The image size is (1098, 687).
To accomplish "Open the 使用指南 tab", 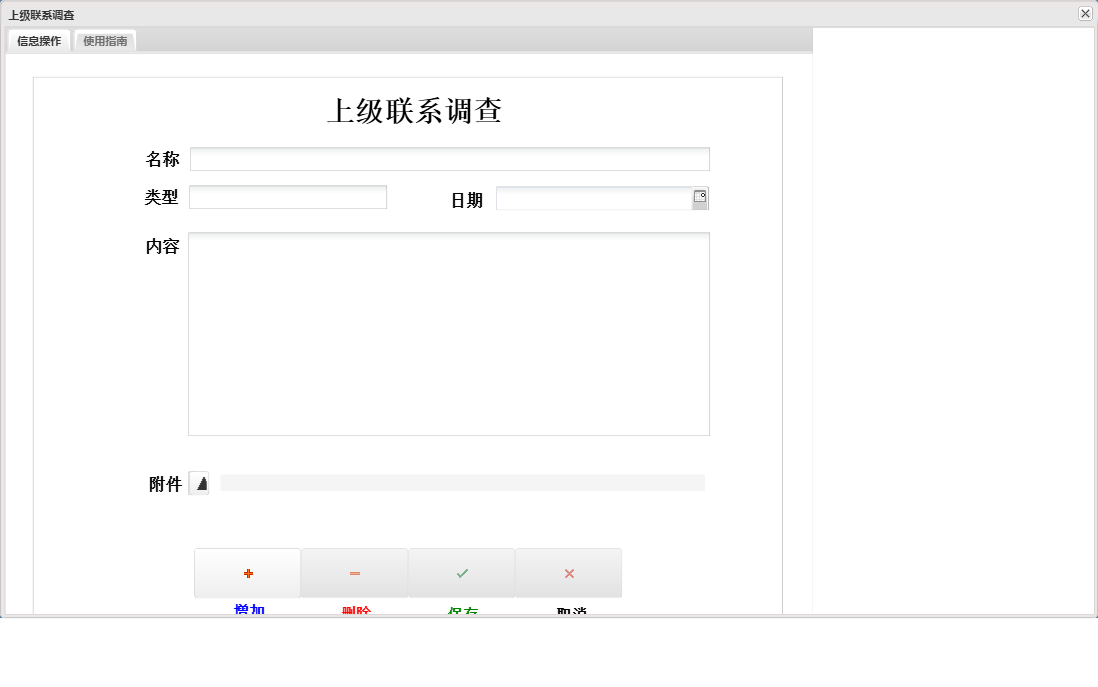I will [104, 41].
